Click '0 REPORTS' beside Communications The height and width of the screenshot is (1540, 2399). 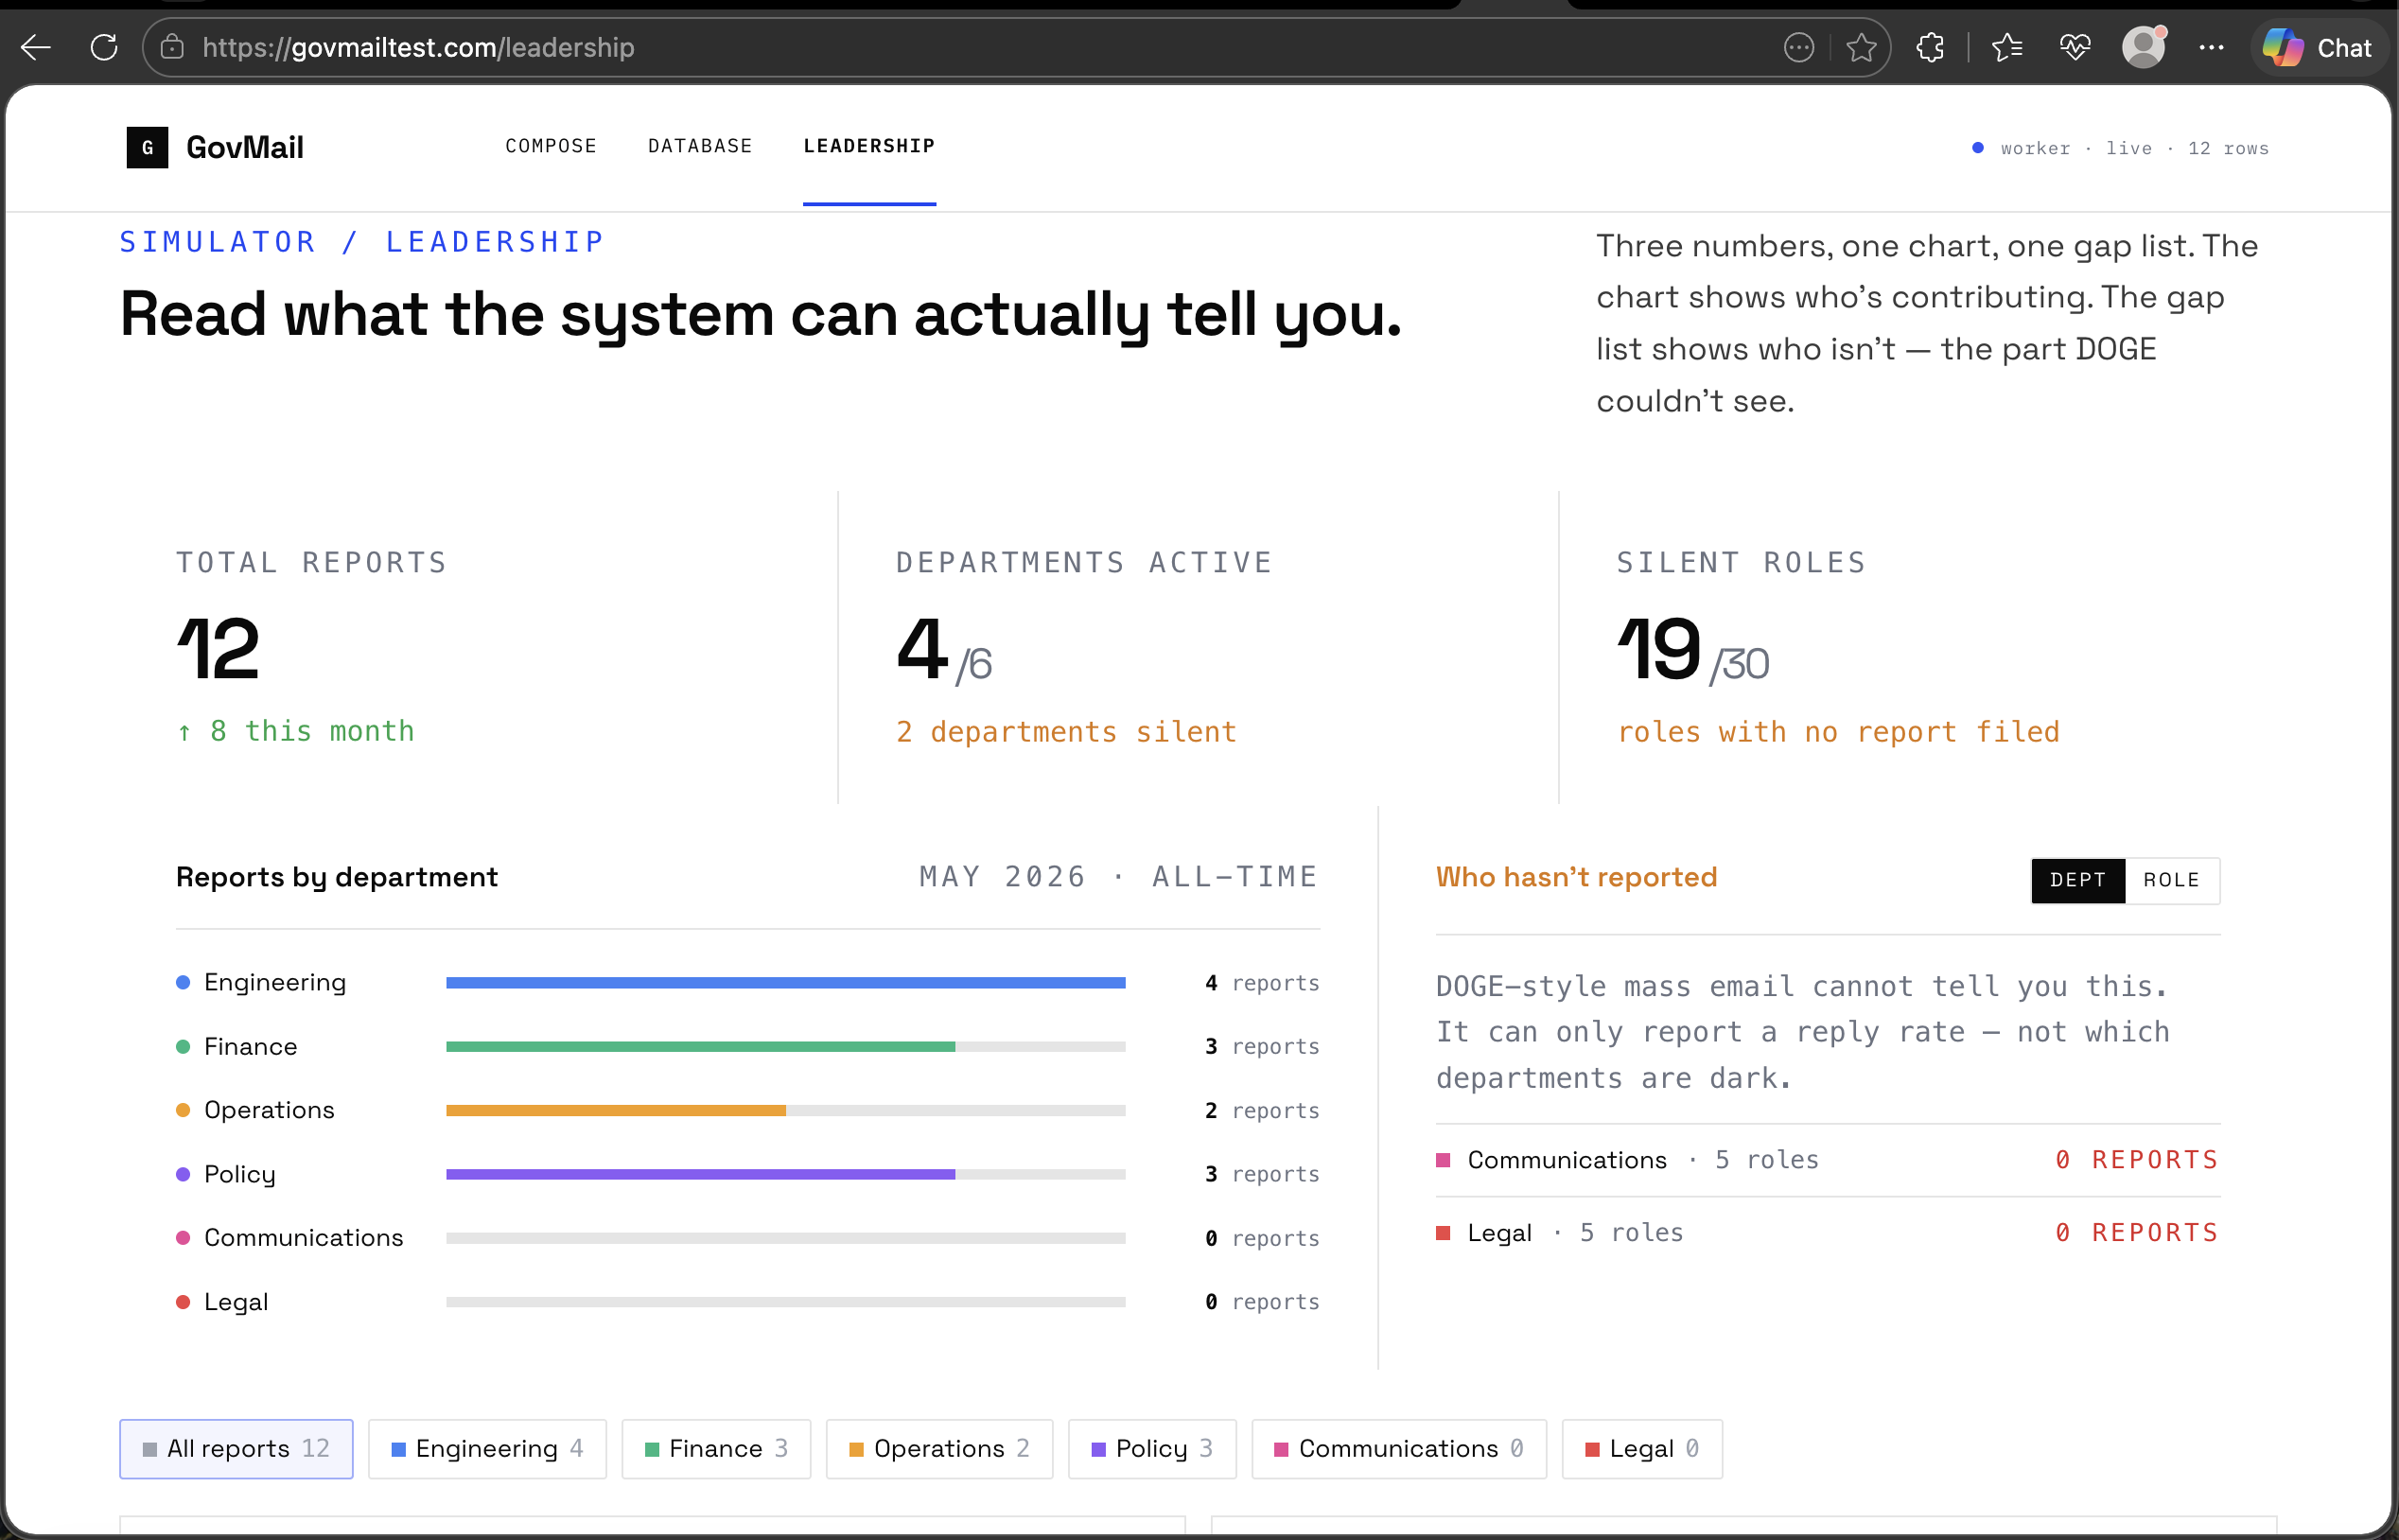(2137, 1160)
